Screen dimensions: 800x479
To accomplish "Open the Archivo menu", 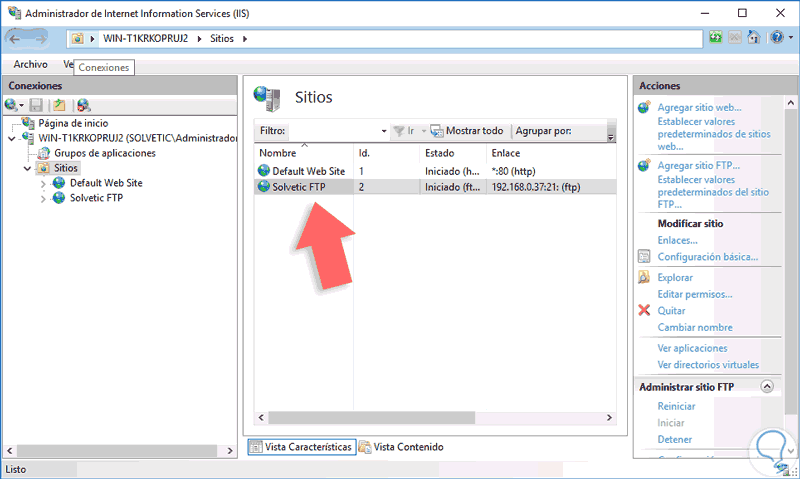I will [31, 64].
